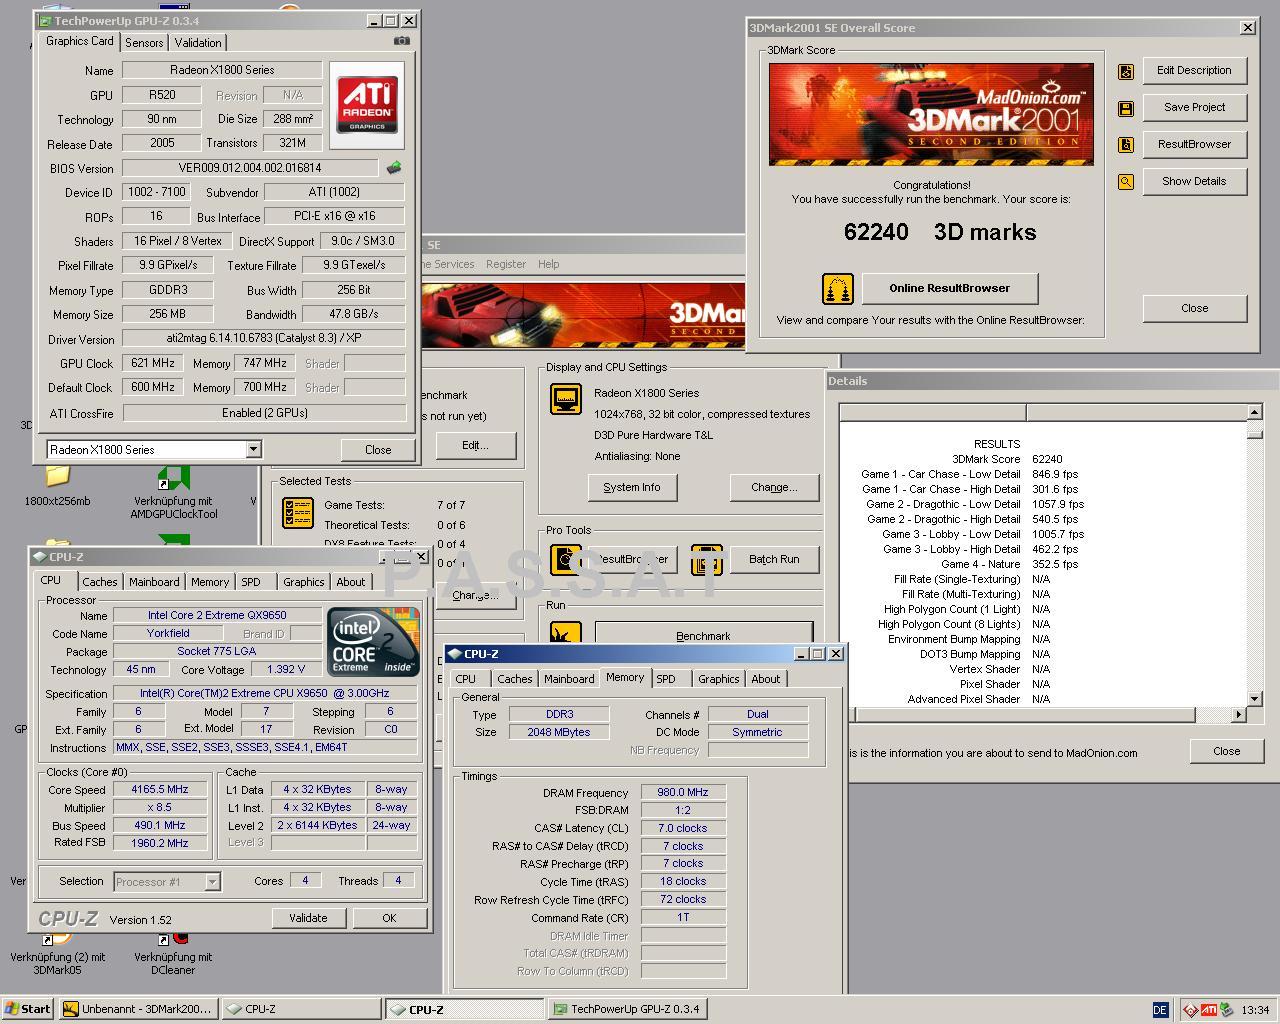Image resolution: width=1280 pixels, height=1024 pixels.
Task: Click the Core Speed 4165.5 MHz field
Action: pos(159,790)
